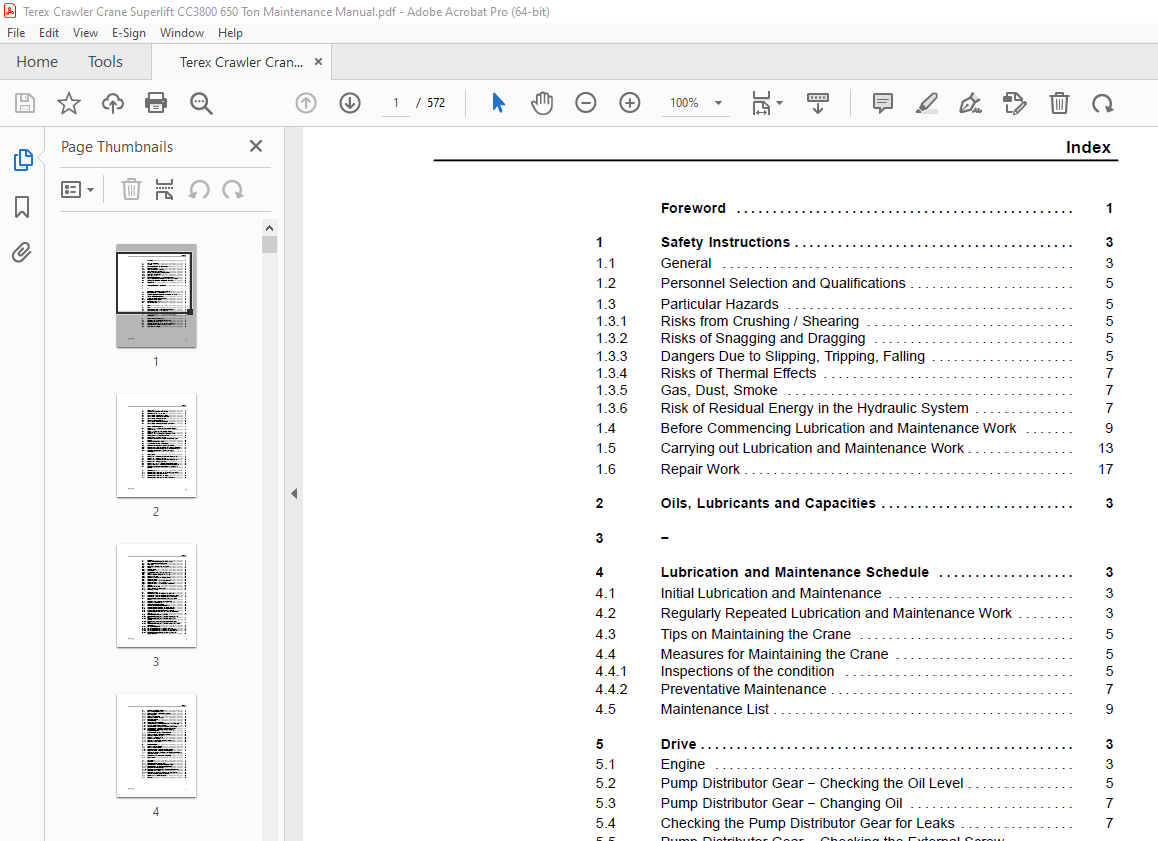This screenshot has height=841, width=1158.
Task: Add a comment note
Action: (883, 103)
